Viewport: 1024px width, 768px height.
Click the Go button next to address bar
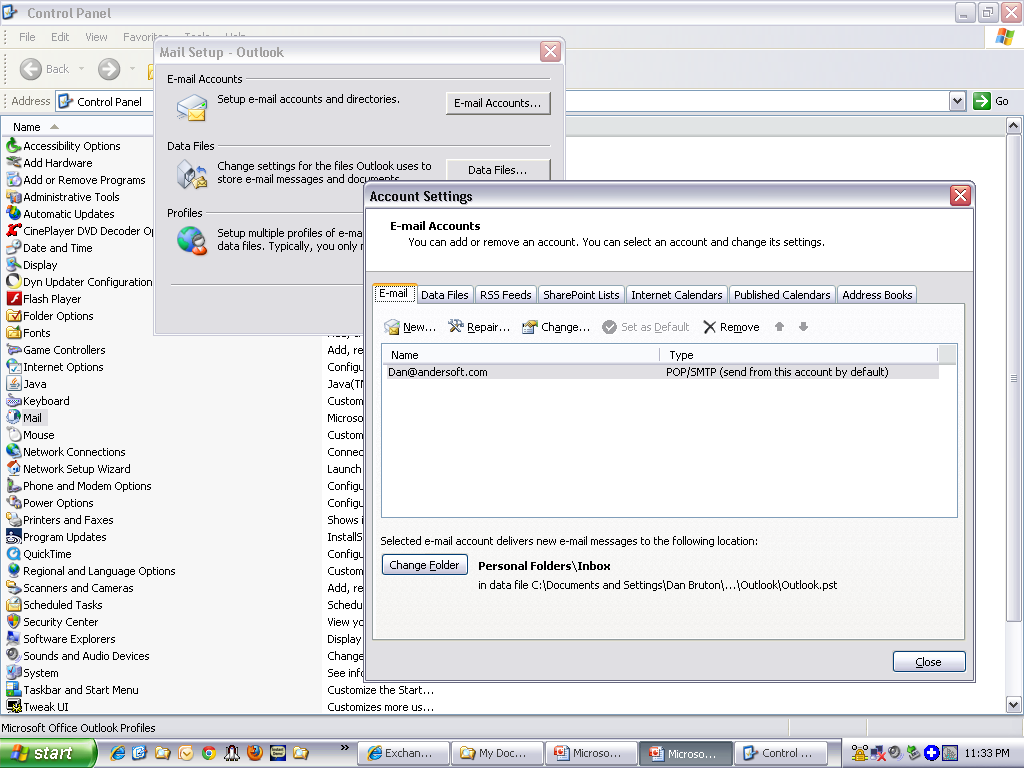click(991, 101)
